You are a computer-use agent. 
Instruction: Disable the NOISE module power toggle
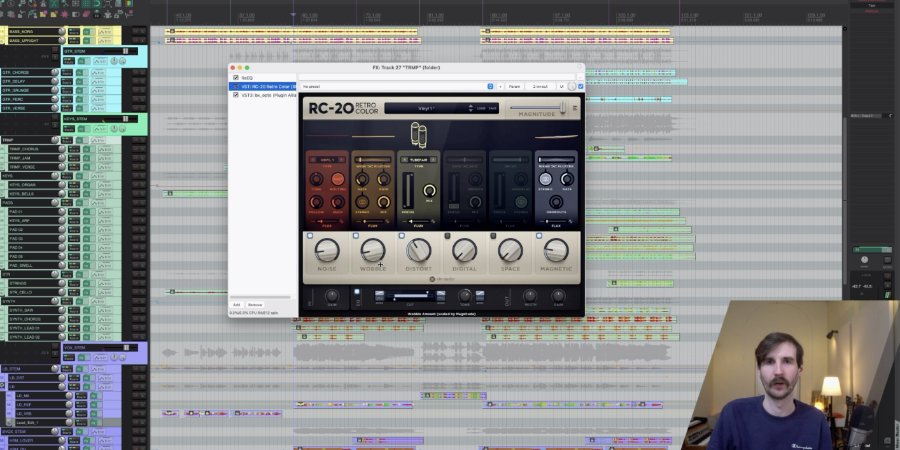310,236
